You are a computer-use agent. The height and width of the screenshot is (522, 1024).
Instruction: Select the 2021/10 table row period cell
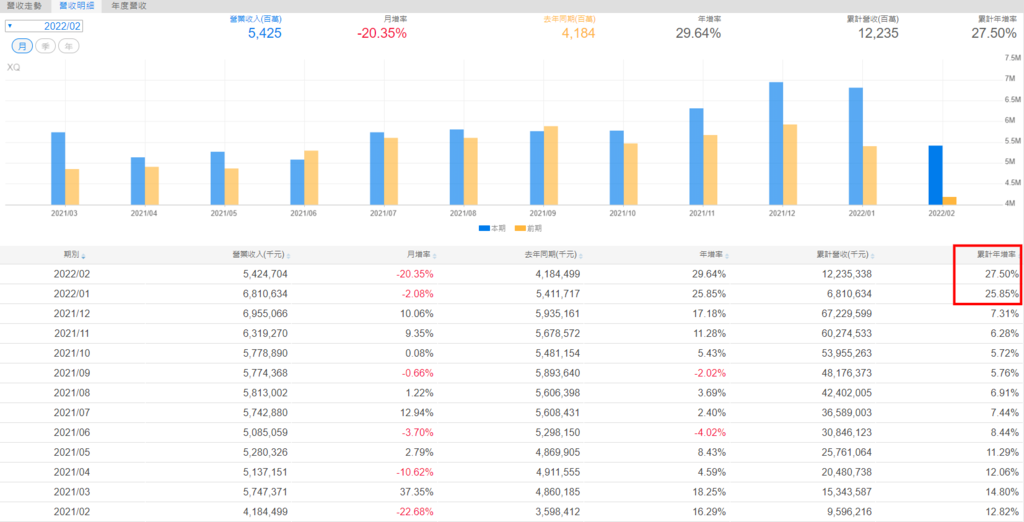click(x=71, y=353)
